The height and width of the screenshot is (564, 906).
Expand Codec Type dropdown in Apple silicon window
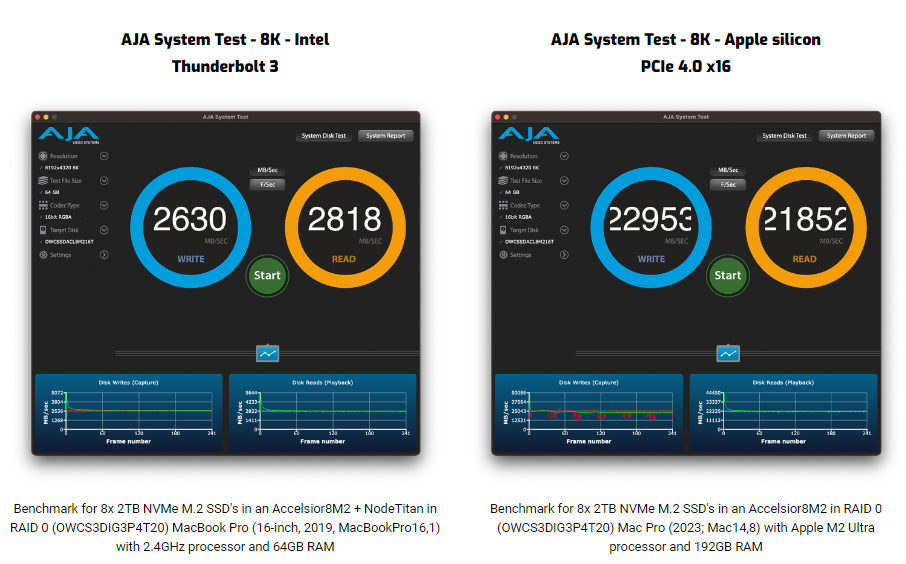pyautogui.click(x=565, y=205)
